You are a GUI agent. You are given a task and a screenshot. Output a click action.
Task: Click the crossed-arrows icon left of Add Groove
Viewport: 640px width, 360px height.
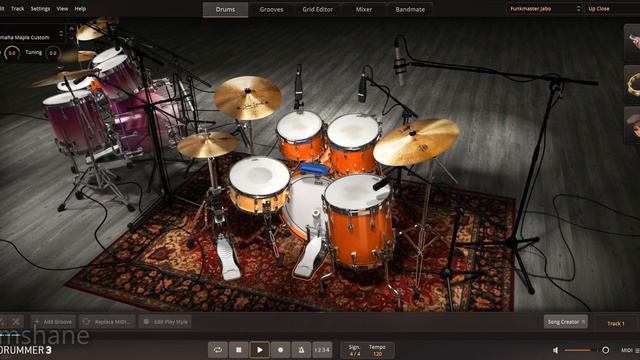[x=16, y=322]
